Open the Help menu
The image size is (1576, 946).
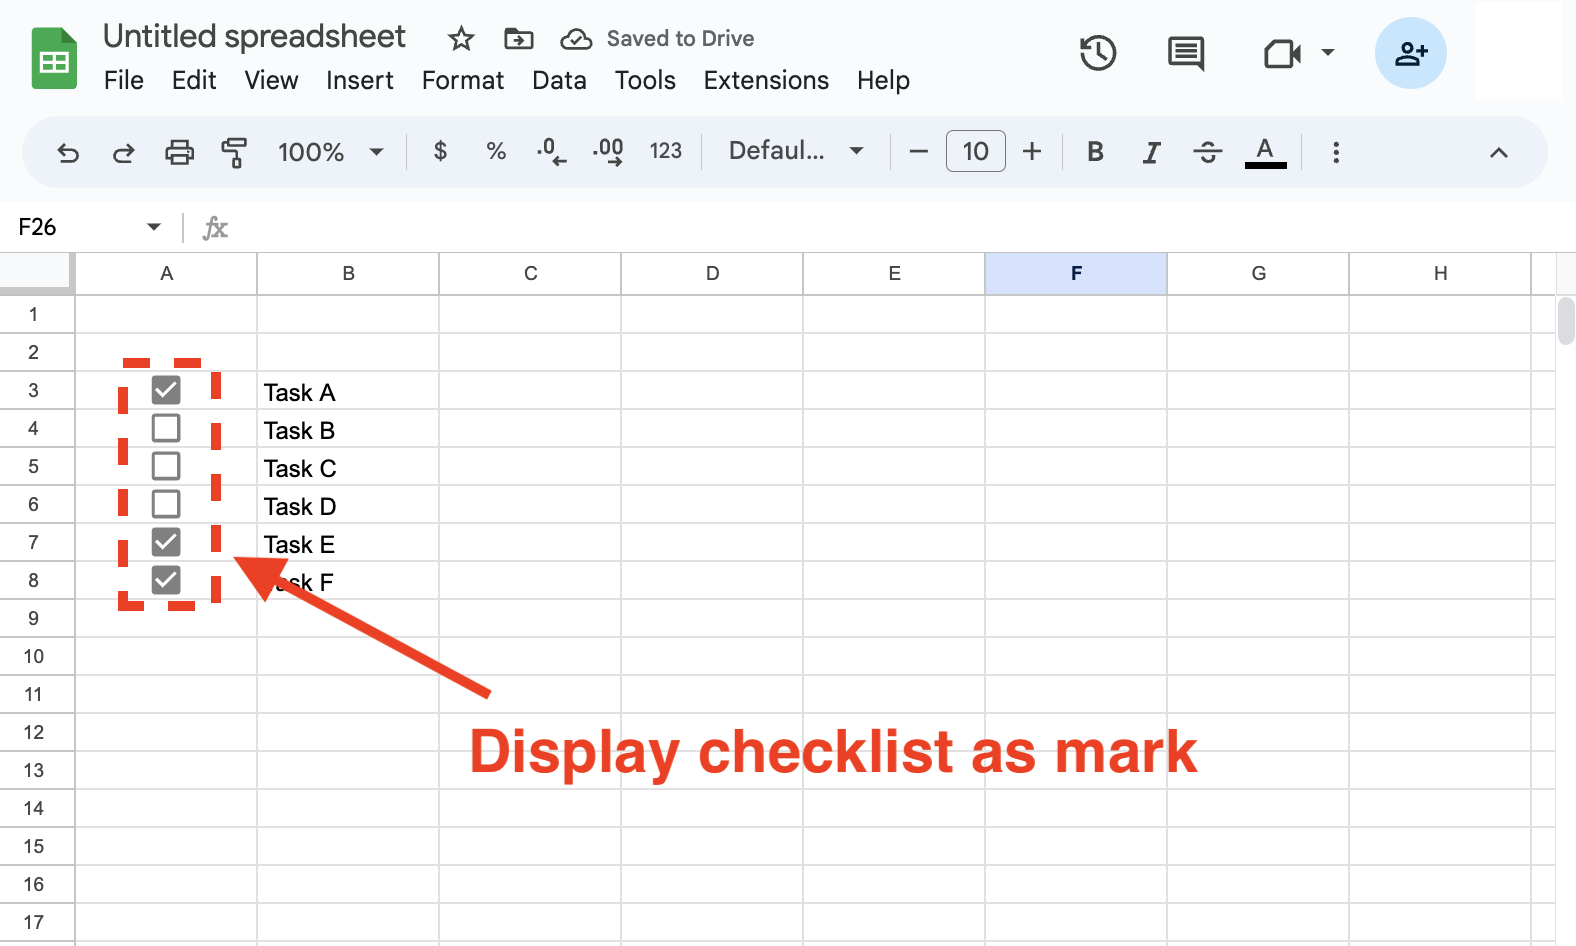883,80
